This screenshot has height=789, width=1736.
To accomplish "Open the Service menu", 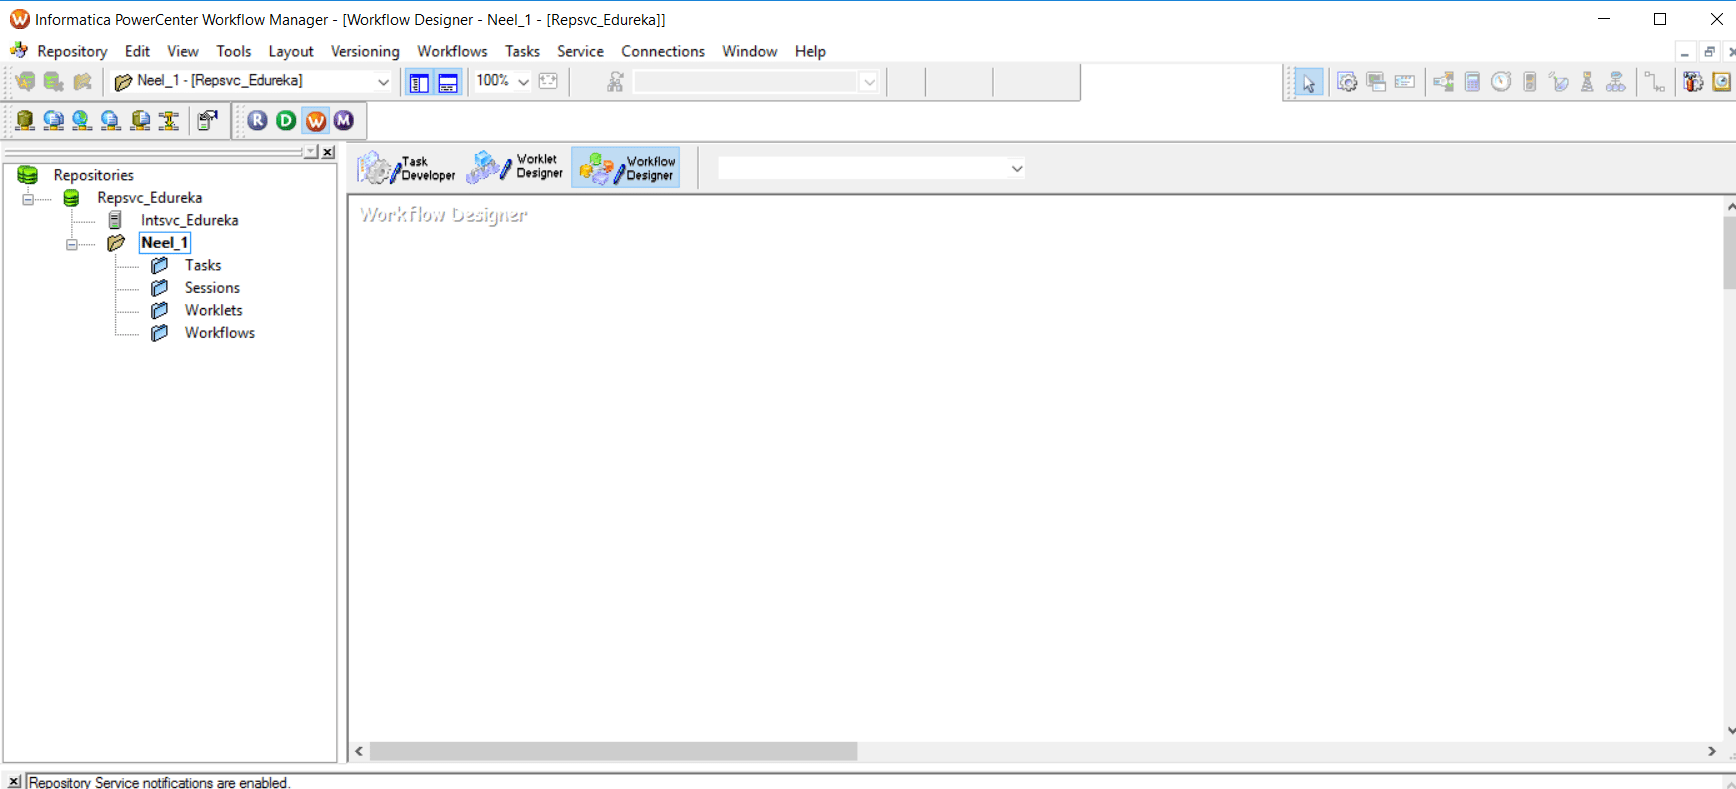I will click(580, 51).
